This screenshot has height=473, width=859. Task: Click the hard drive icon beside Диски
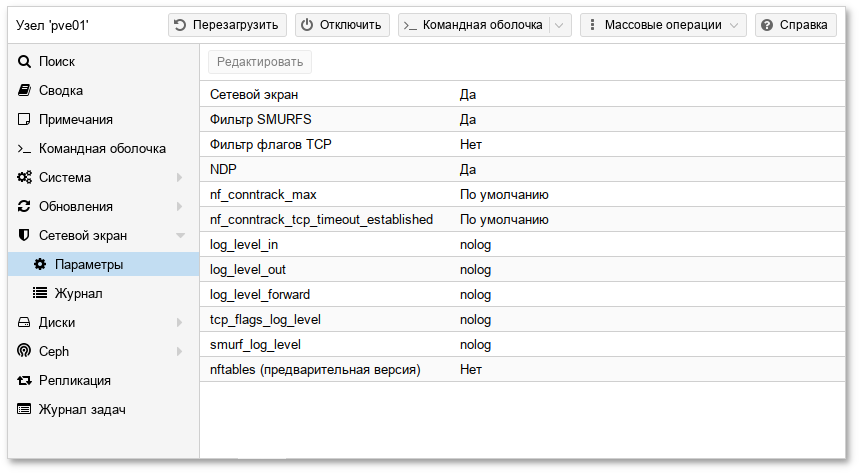[x=24, y=323]
